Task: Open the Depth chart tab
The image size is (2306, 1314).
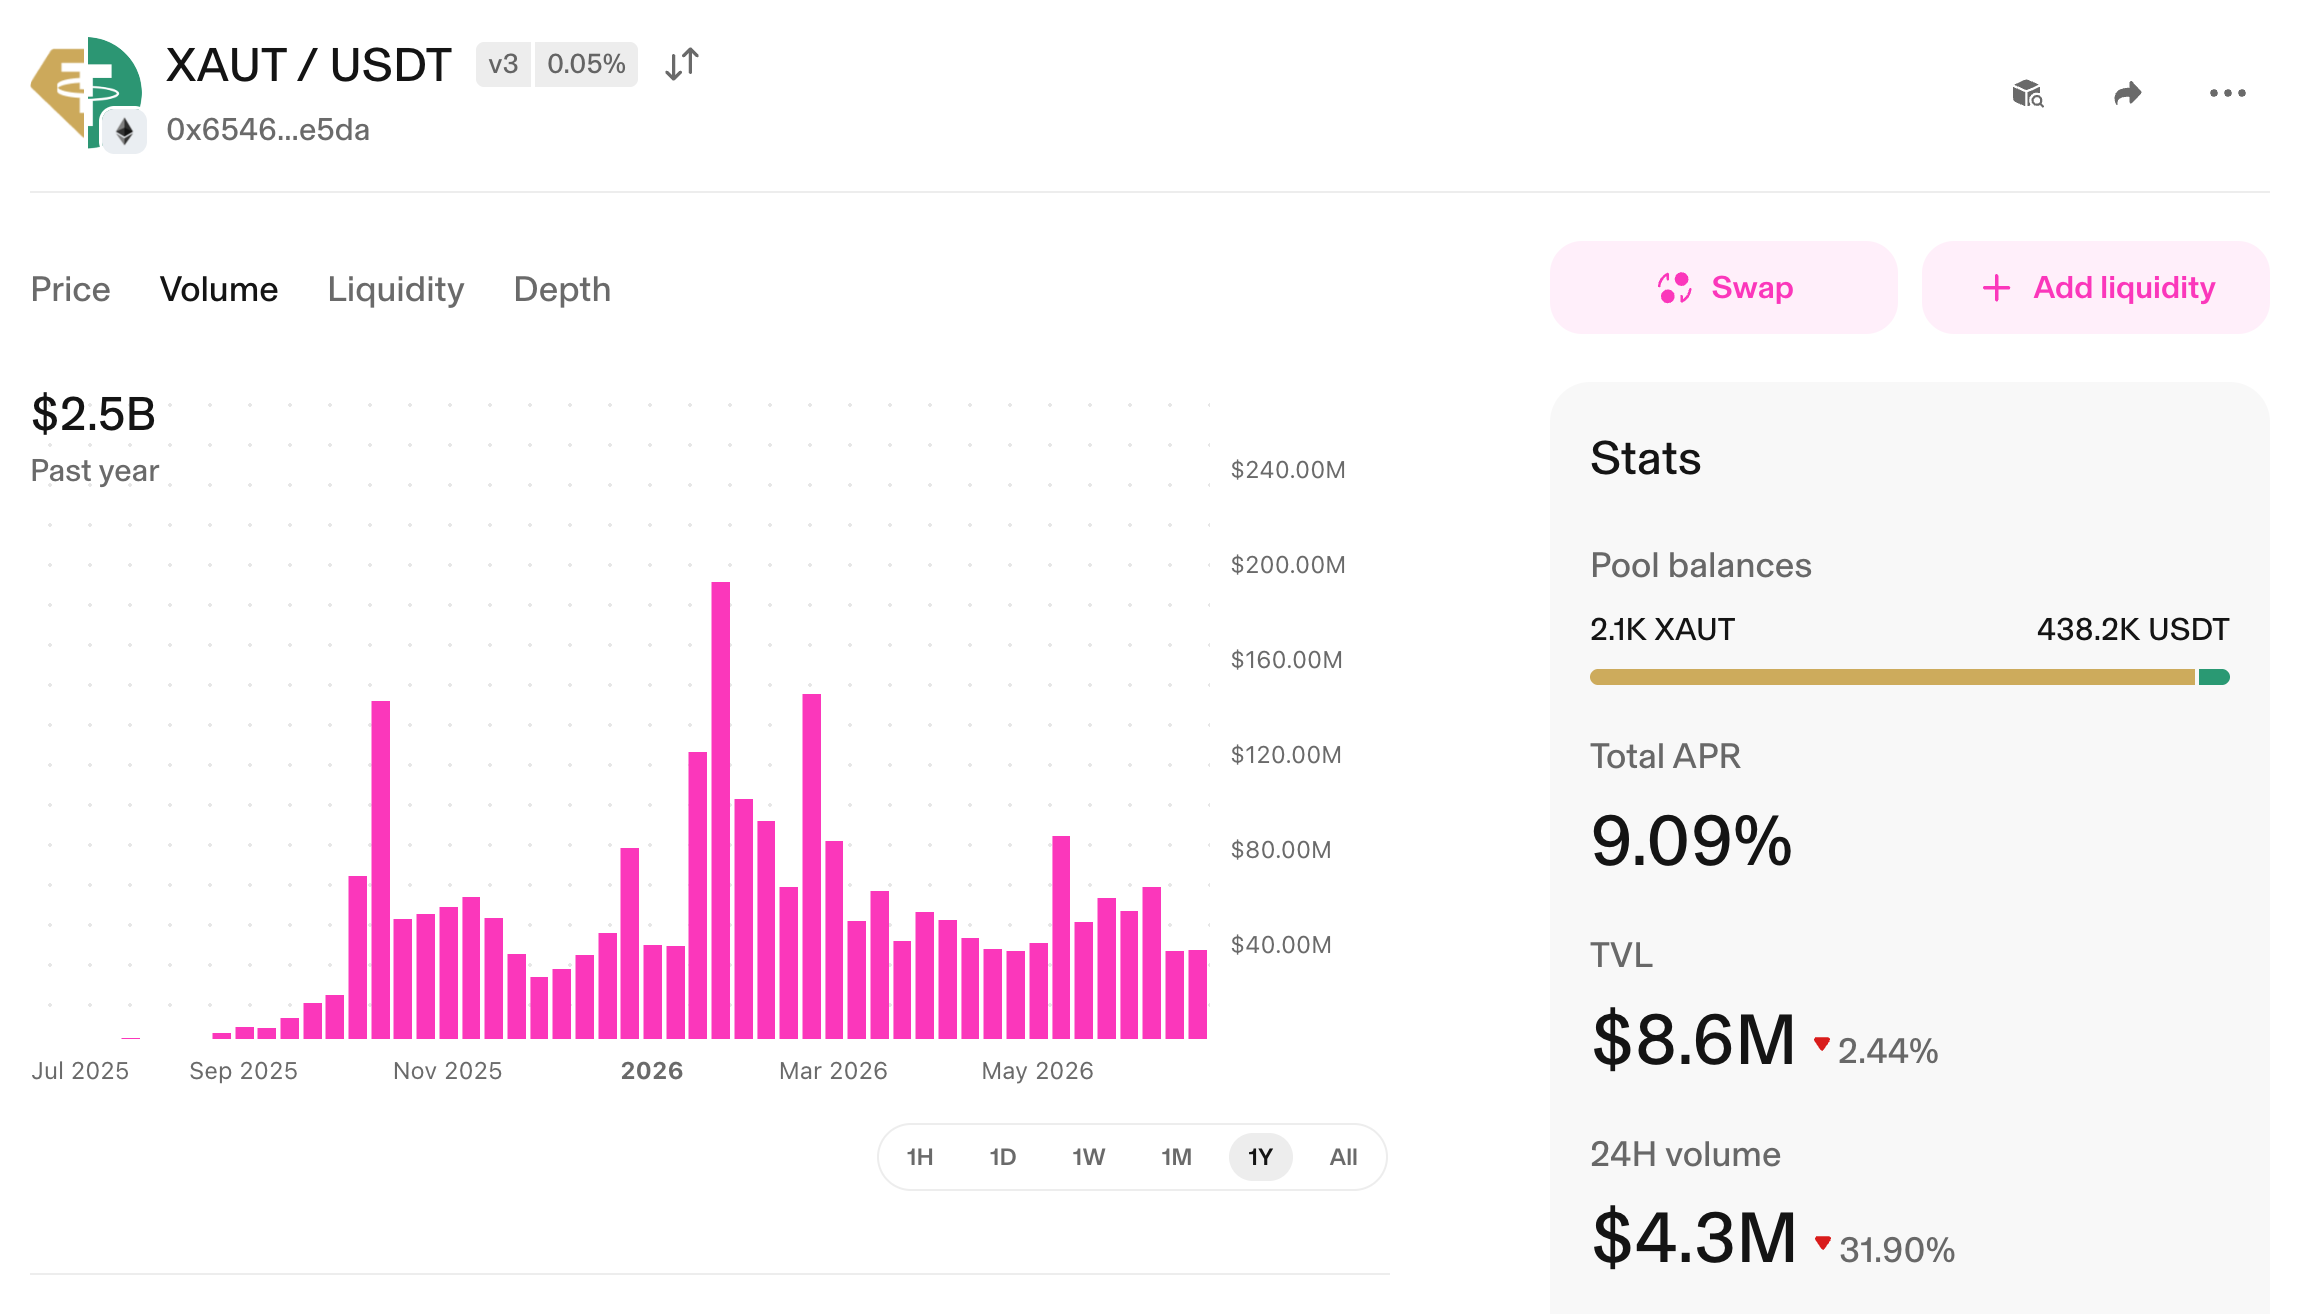Action: [x=562, y=289]
